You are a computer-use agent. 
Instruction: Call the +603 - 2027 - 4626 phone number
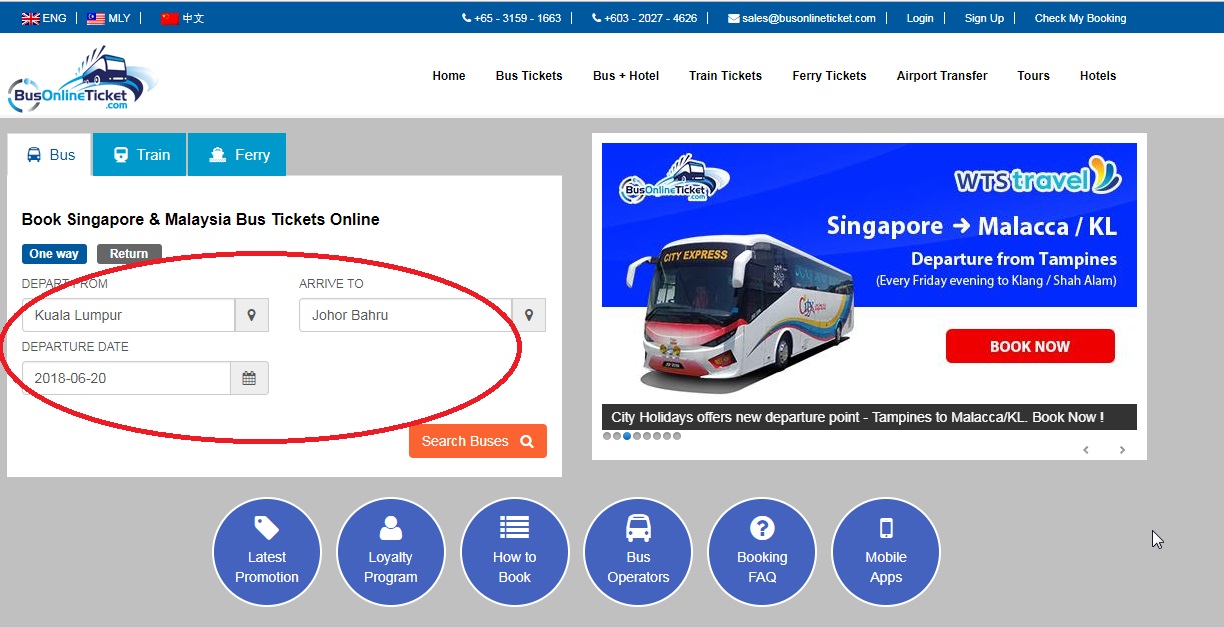click(645, 18)
